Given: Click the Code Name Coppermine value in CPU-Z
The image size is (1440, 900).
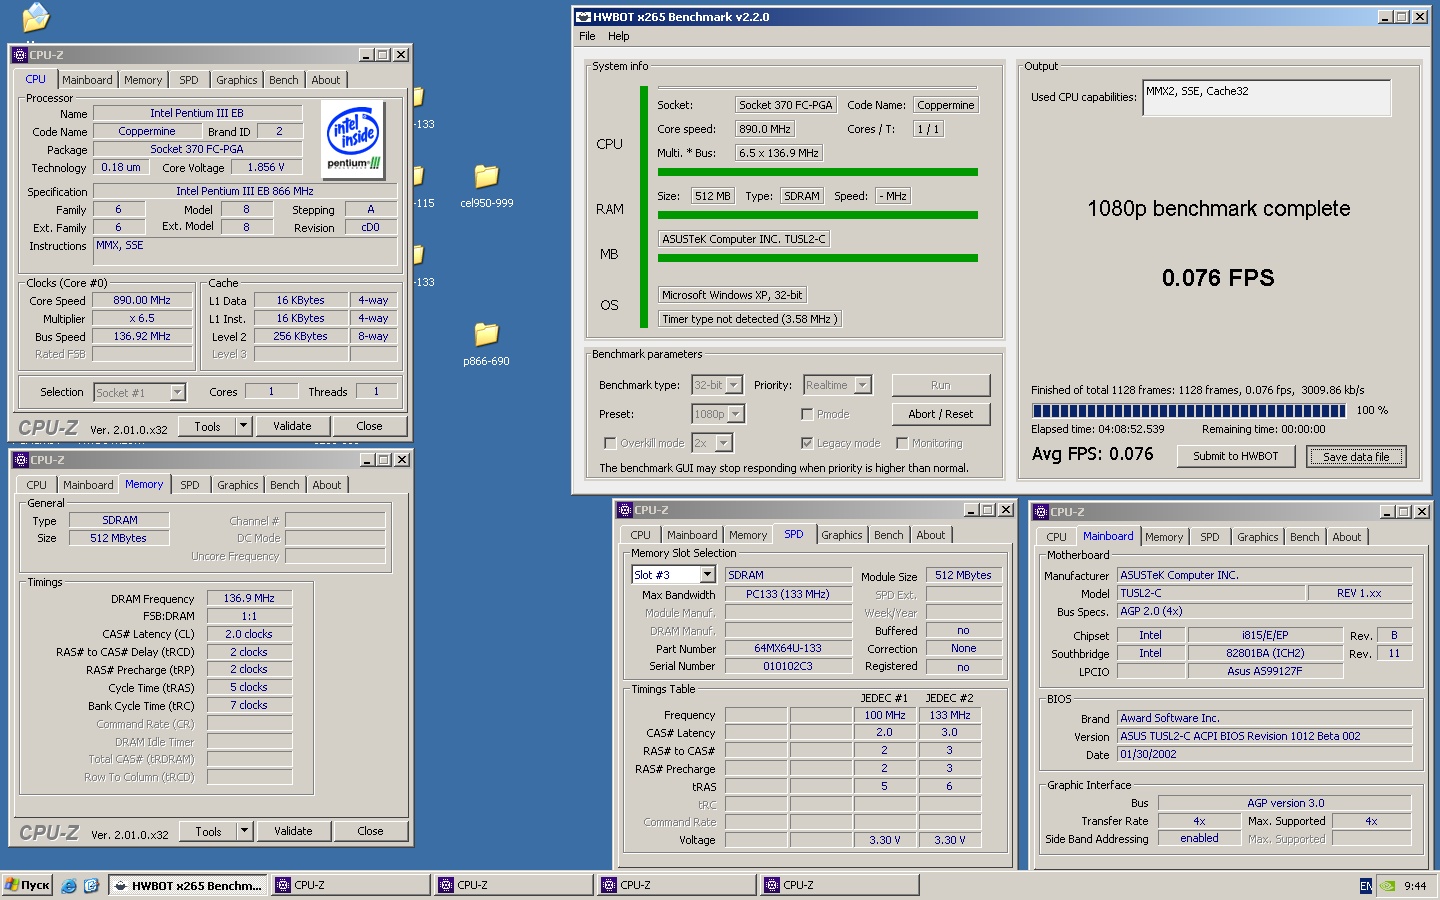Looking at the screenshot, I should pyautogui.click(x=147, y=131).
